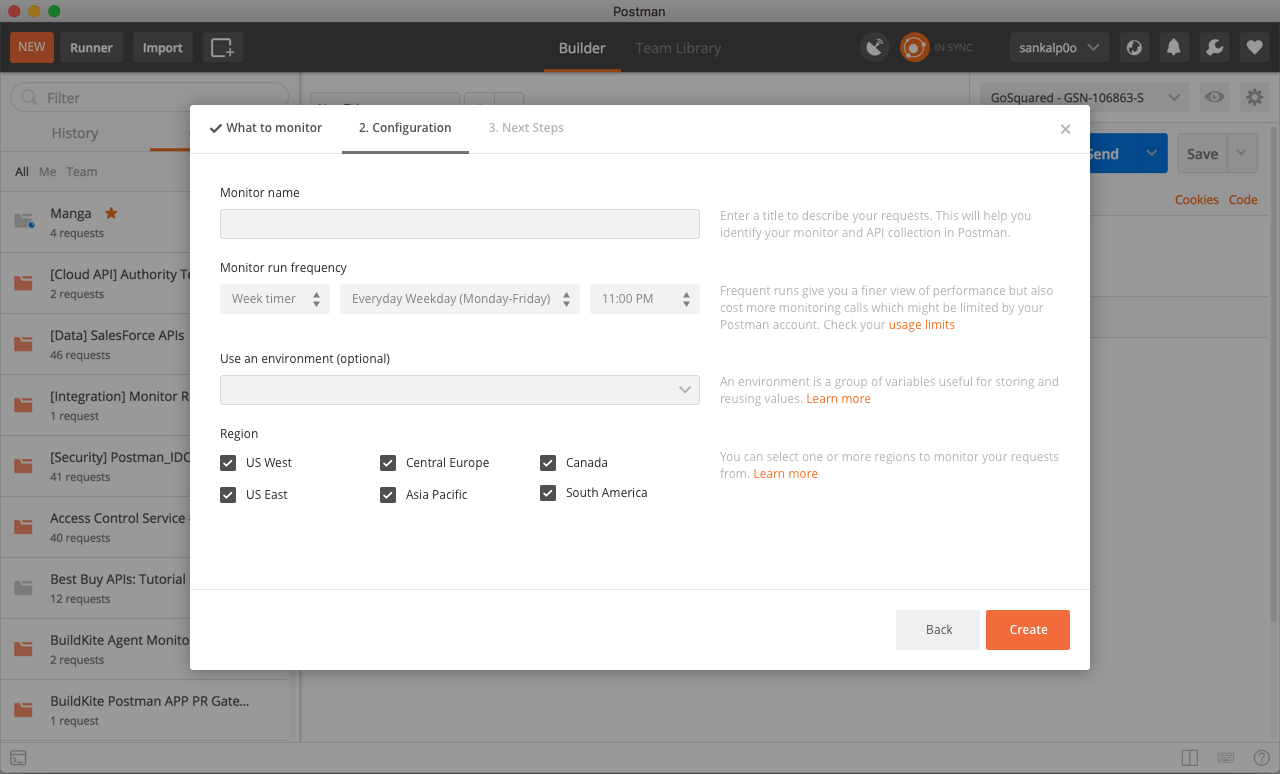Open the Postman console icon
The image size is (1280, 774).
coord(18,758)
